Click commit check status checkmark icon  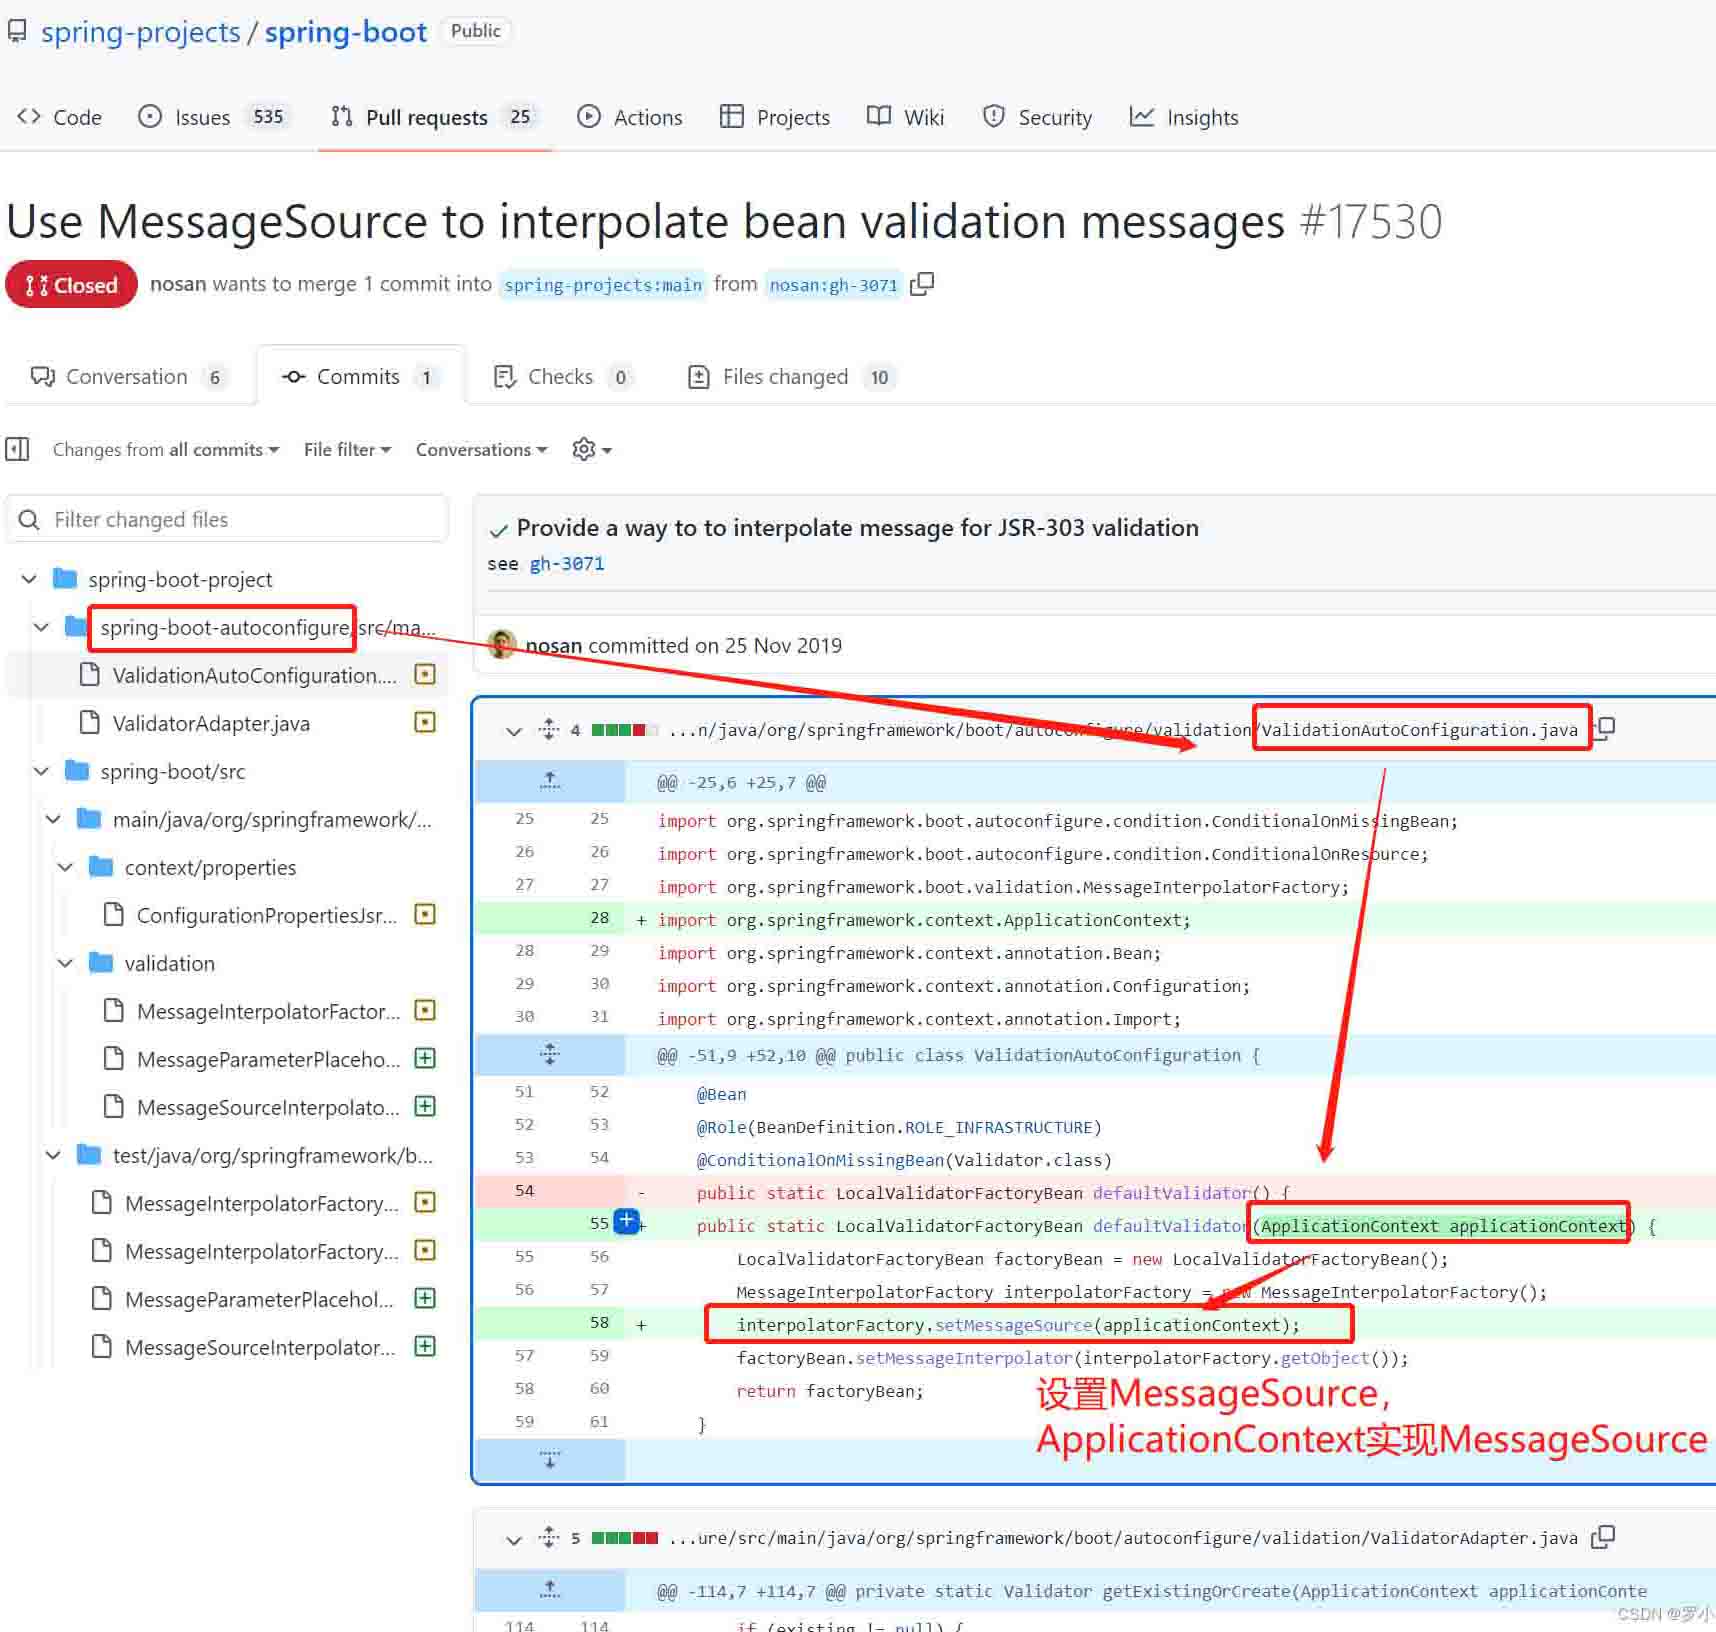[498, 530]
